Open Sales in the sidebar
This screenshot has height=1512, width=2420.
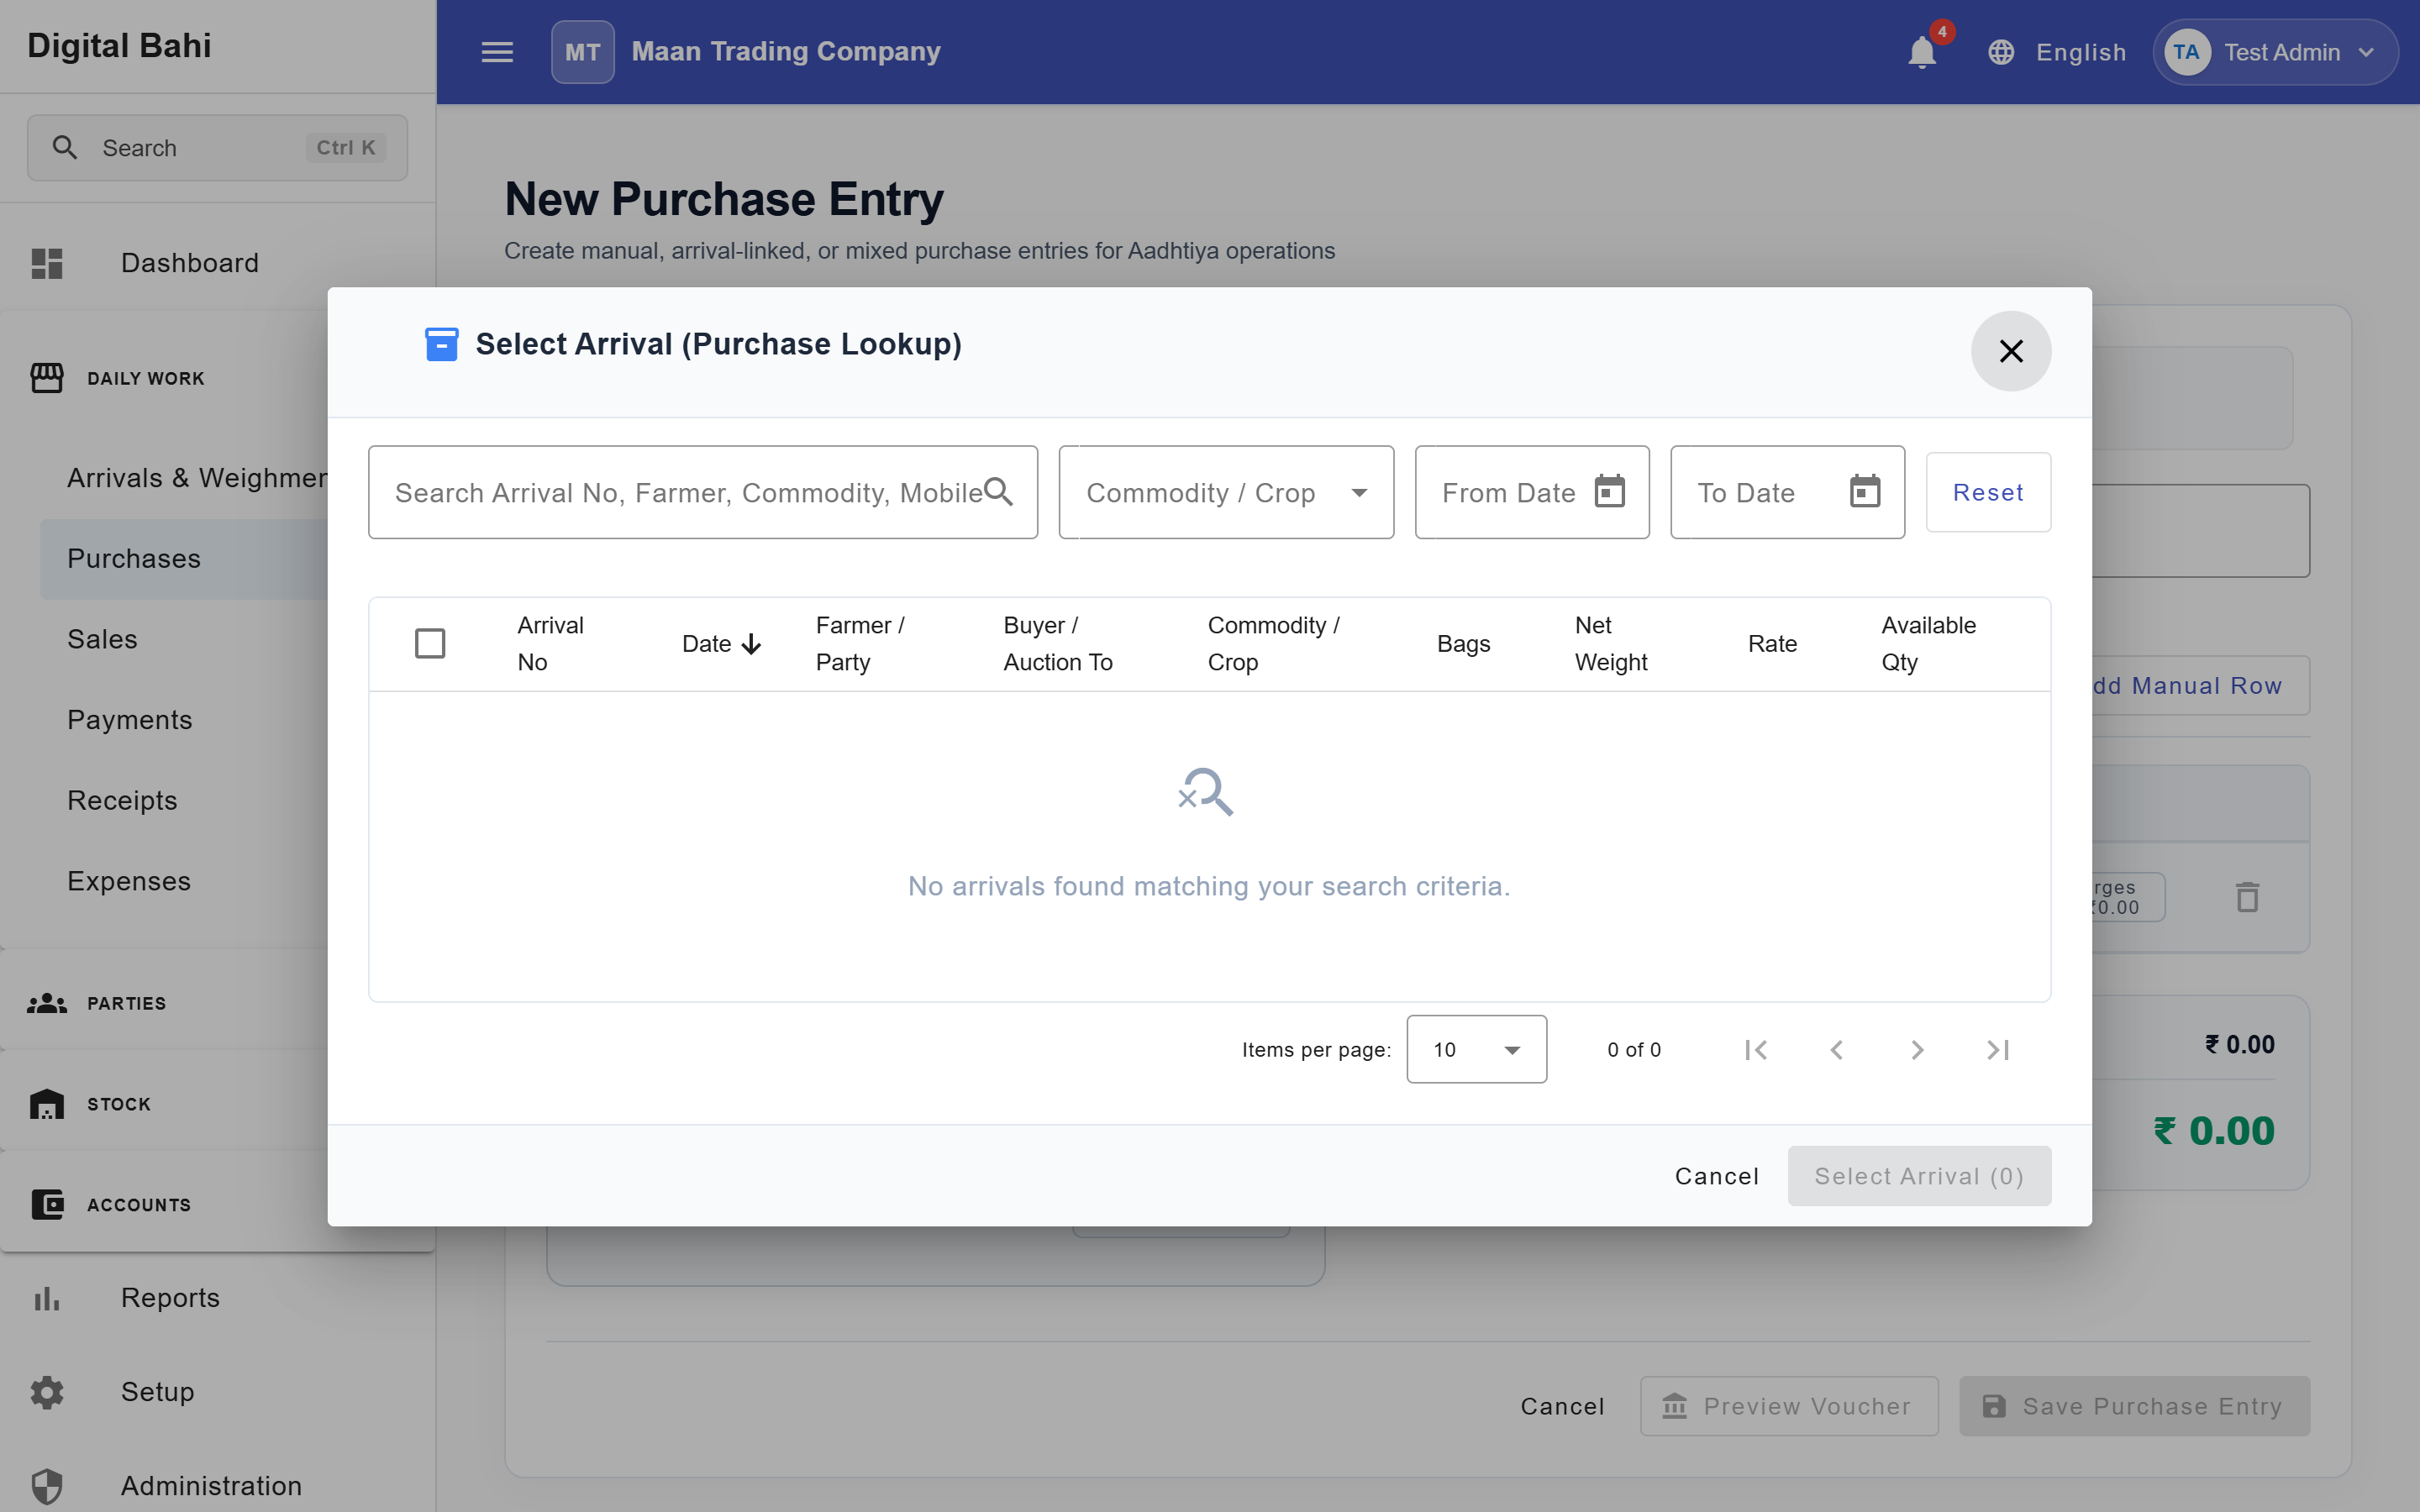184,639
